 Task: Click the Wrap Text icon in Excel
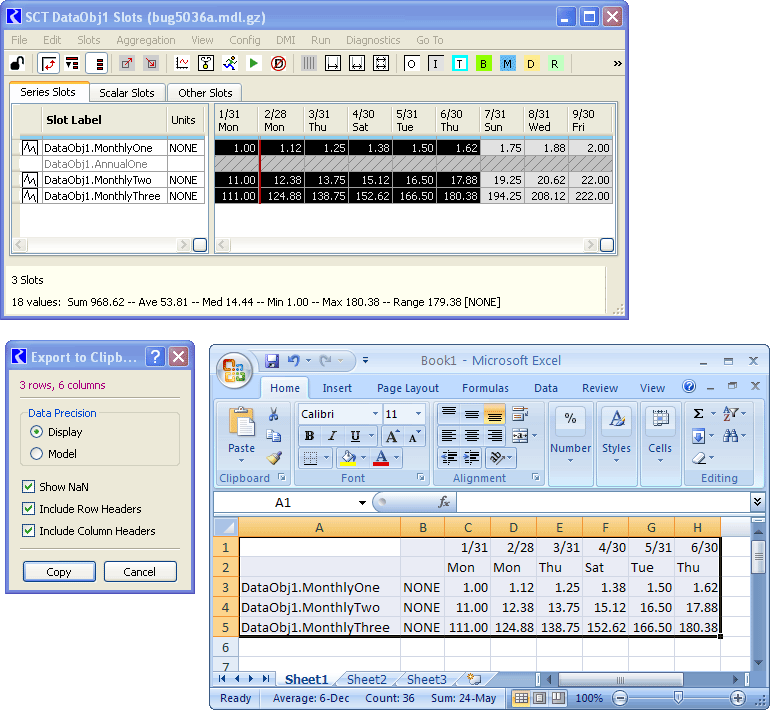[520, 414]
